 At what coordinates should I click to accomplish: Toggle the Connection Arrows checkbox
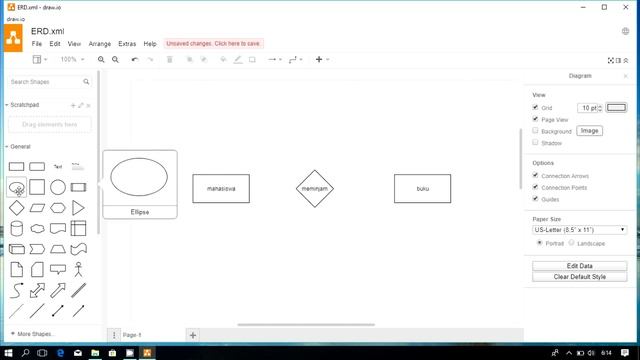[x=535, y=175]
